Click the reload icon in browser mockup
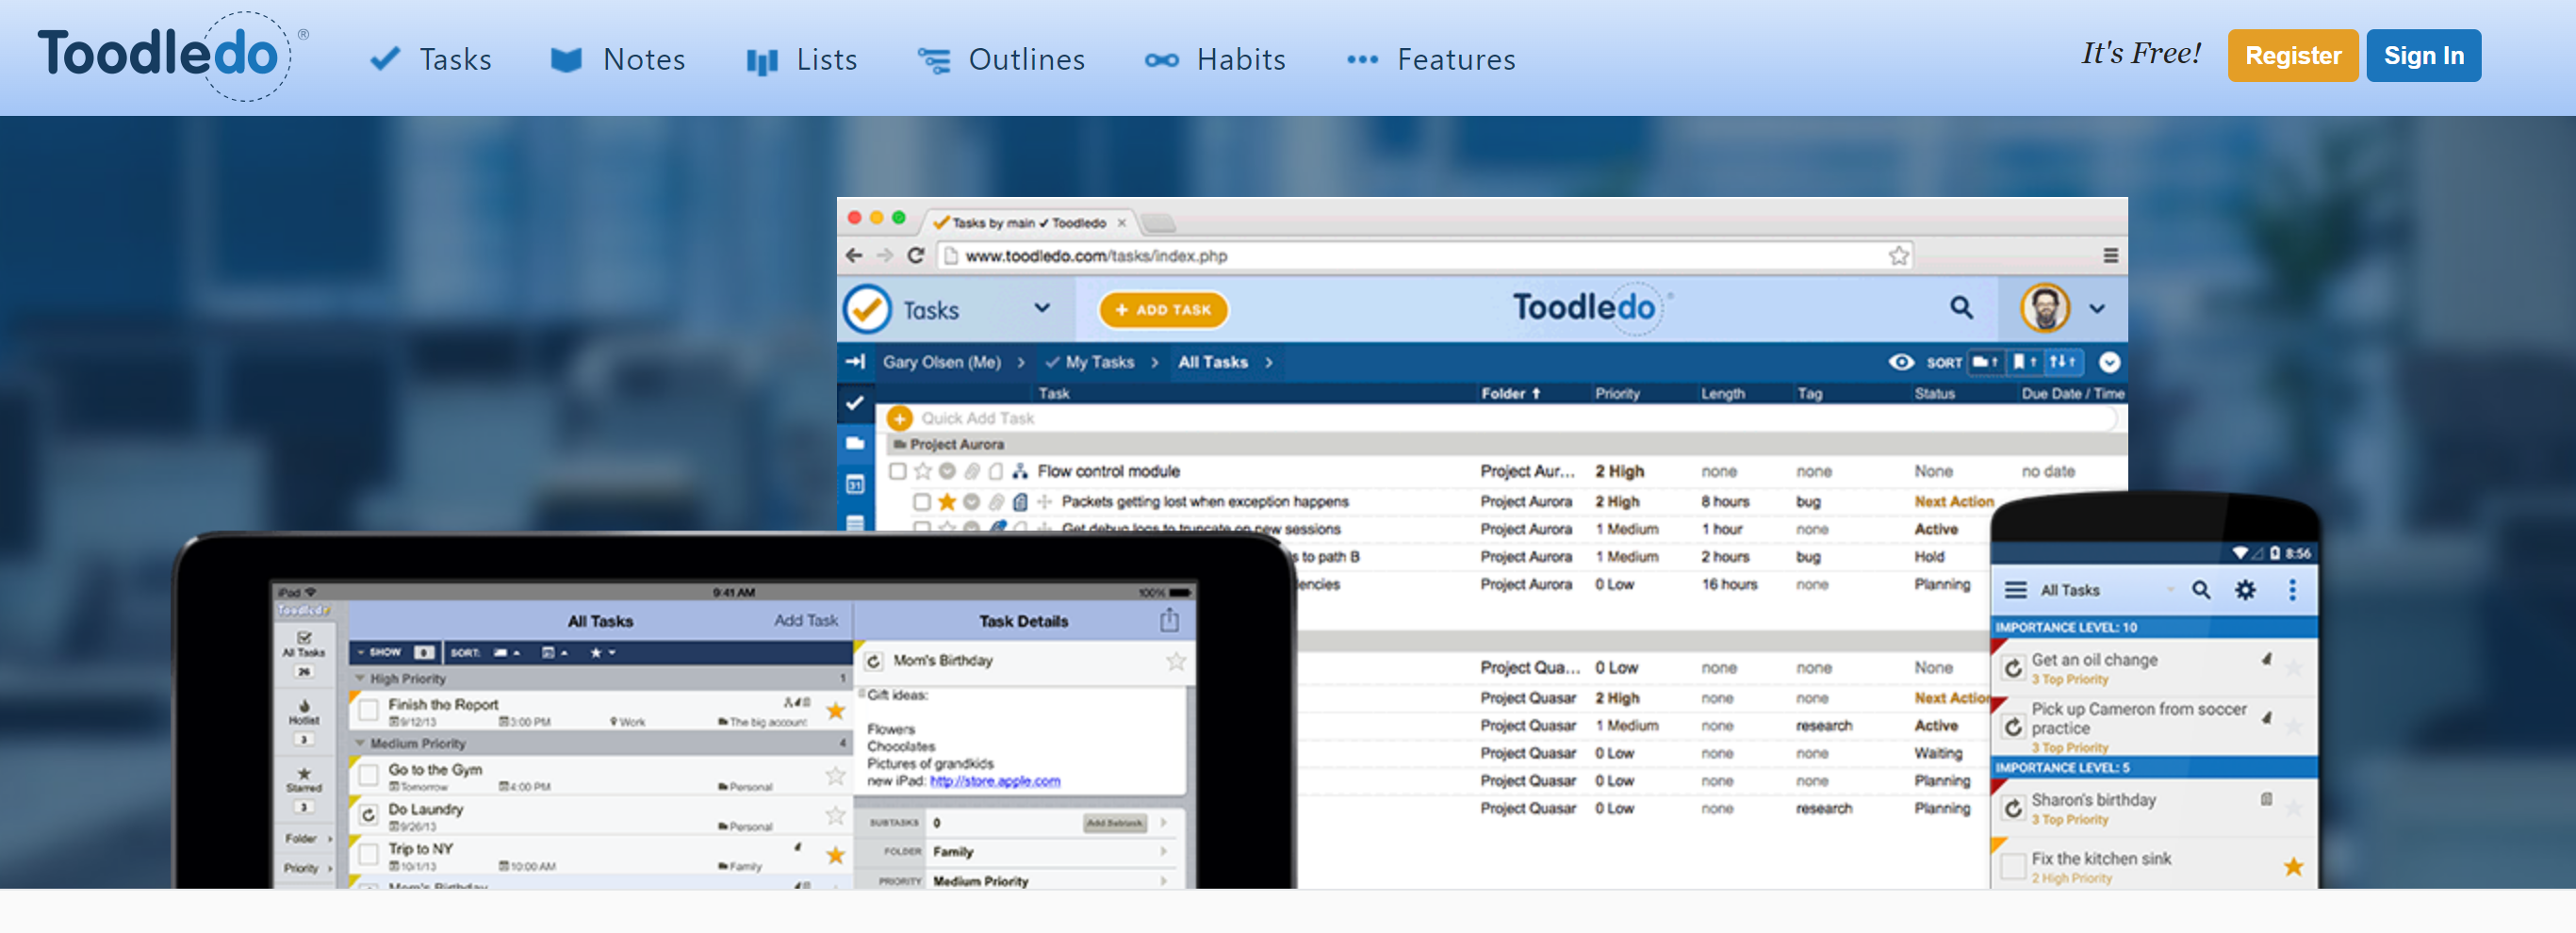2576x933 pixels. point(915,255)
